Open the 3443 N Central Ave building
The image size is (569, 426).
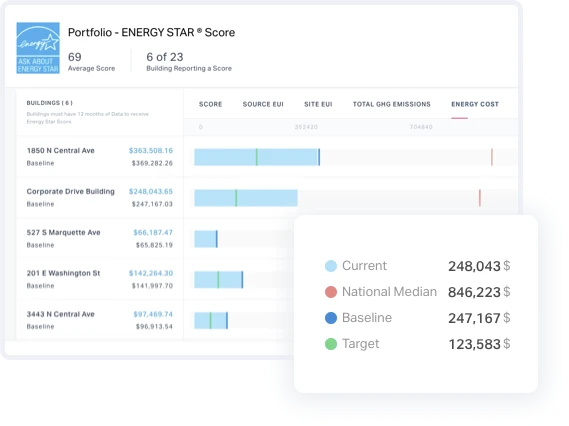click(x=61, y=314)
